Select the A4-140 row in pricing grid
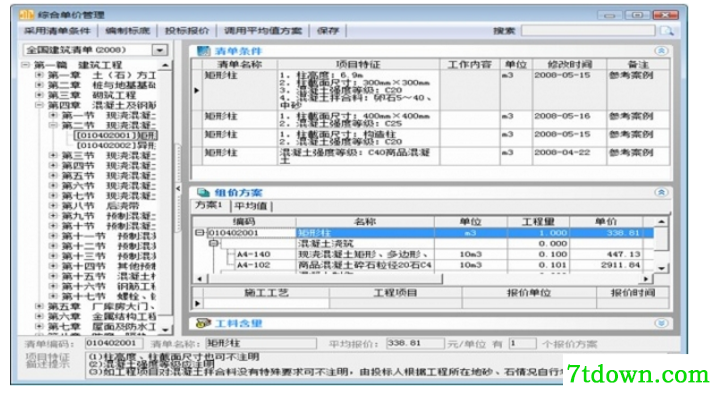This screenshot has height=393, width=713. (x=423, y=254)
